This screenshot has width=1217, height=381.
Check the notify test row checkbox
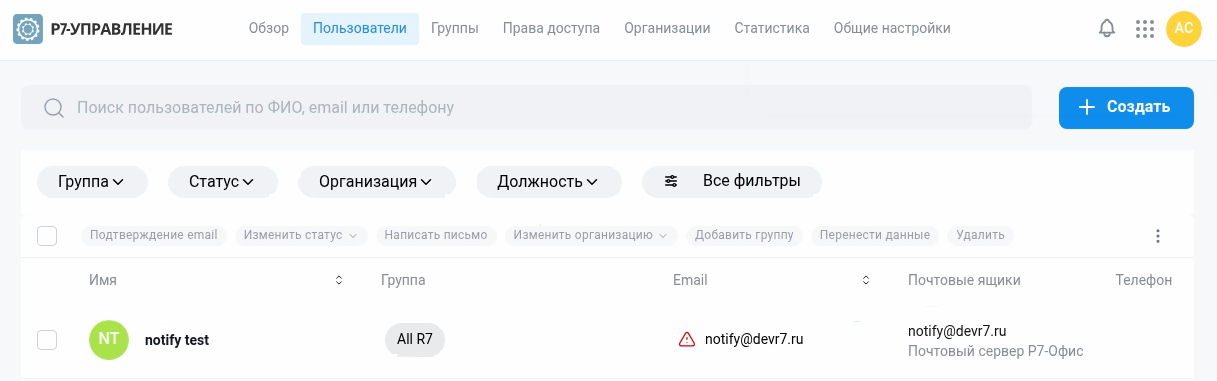[x=47, y=340]
